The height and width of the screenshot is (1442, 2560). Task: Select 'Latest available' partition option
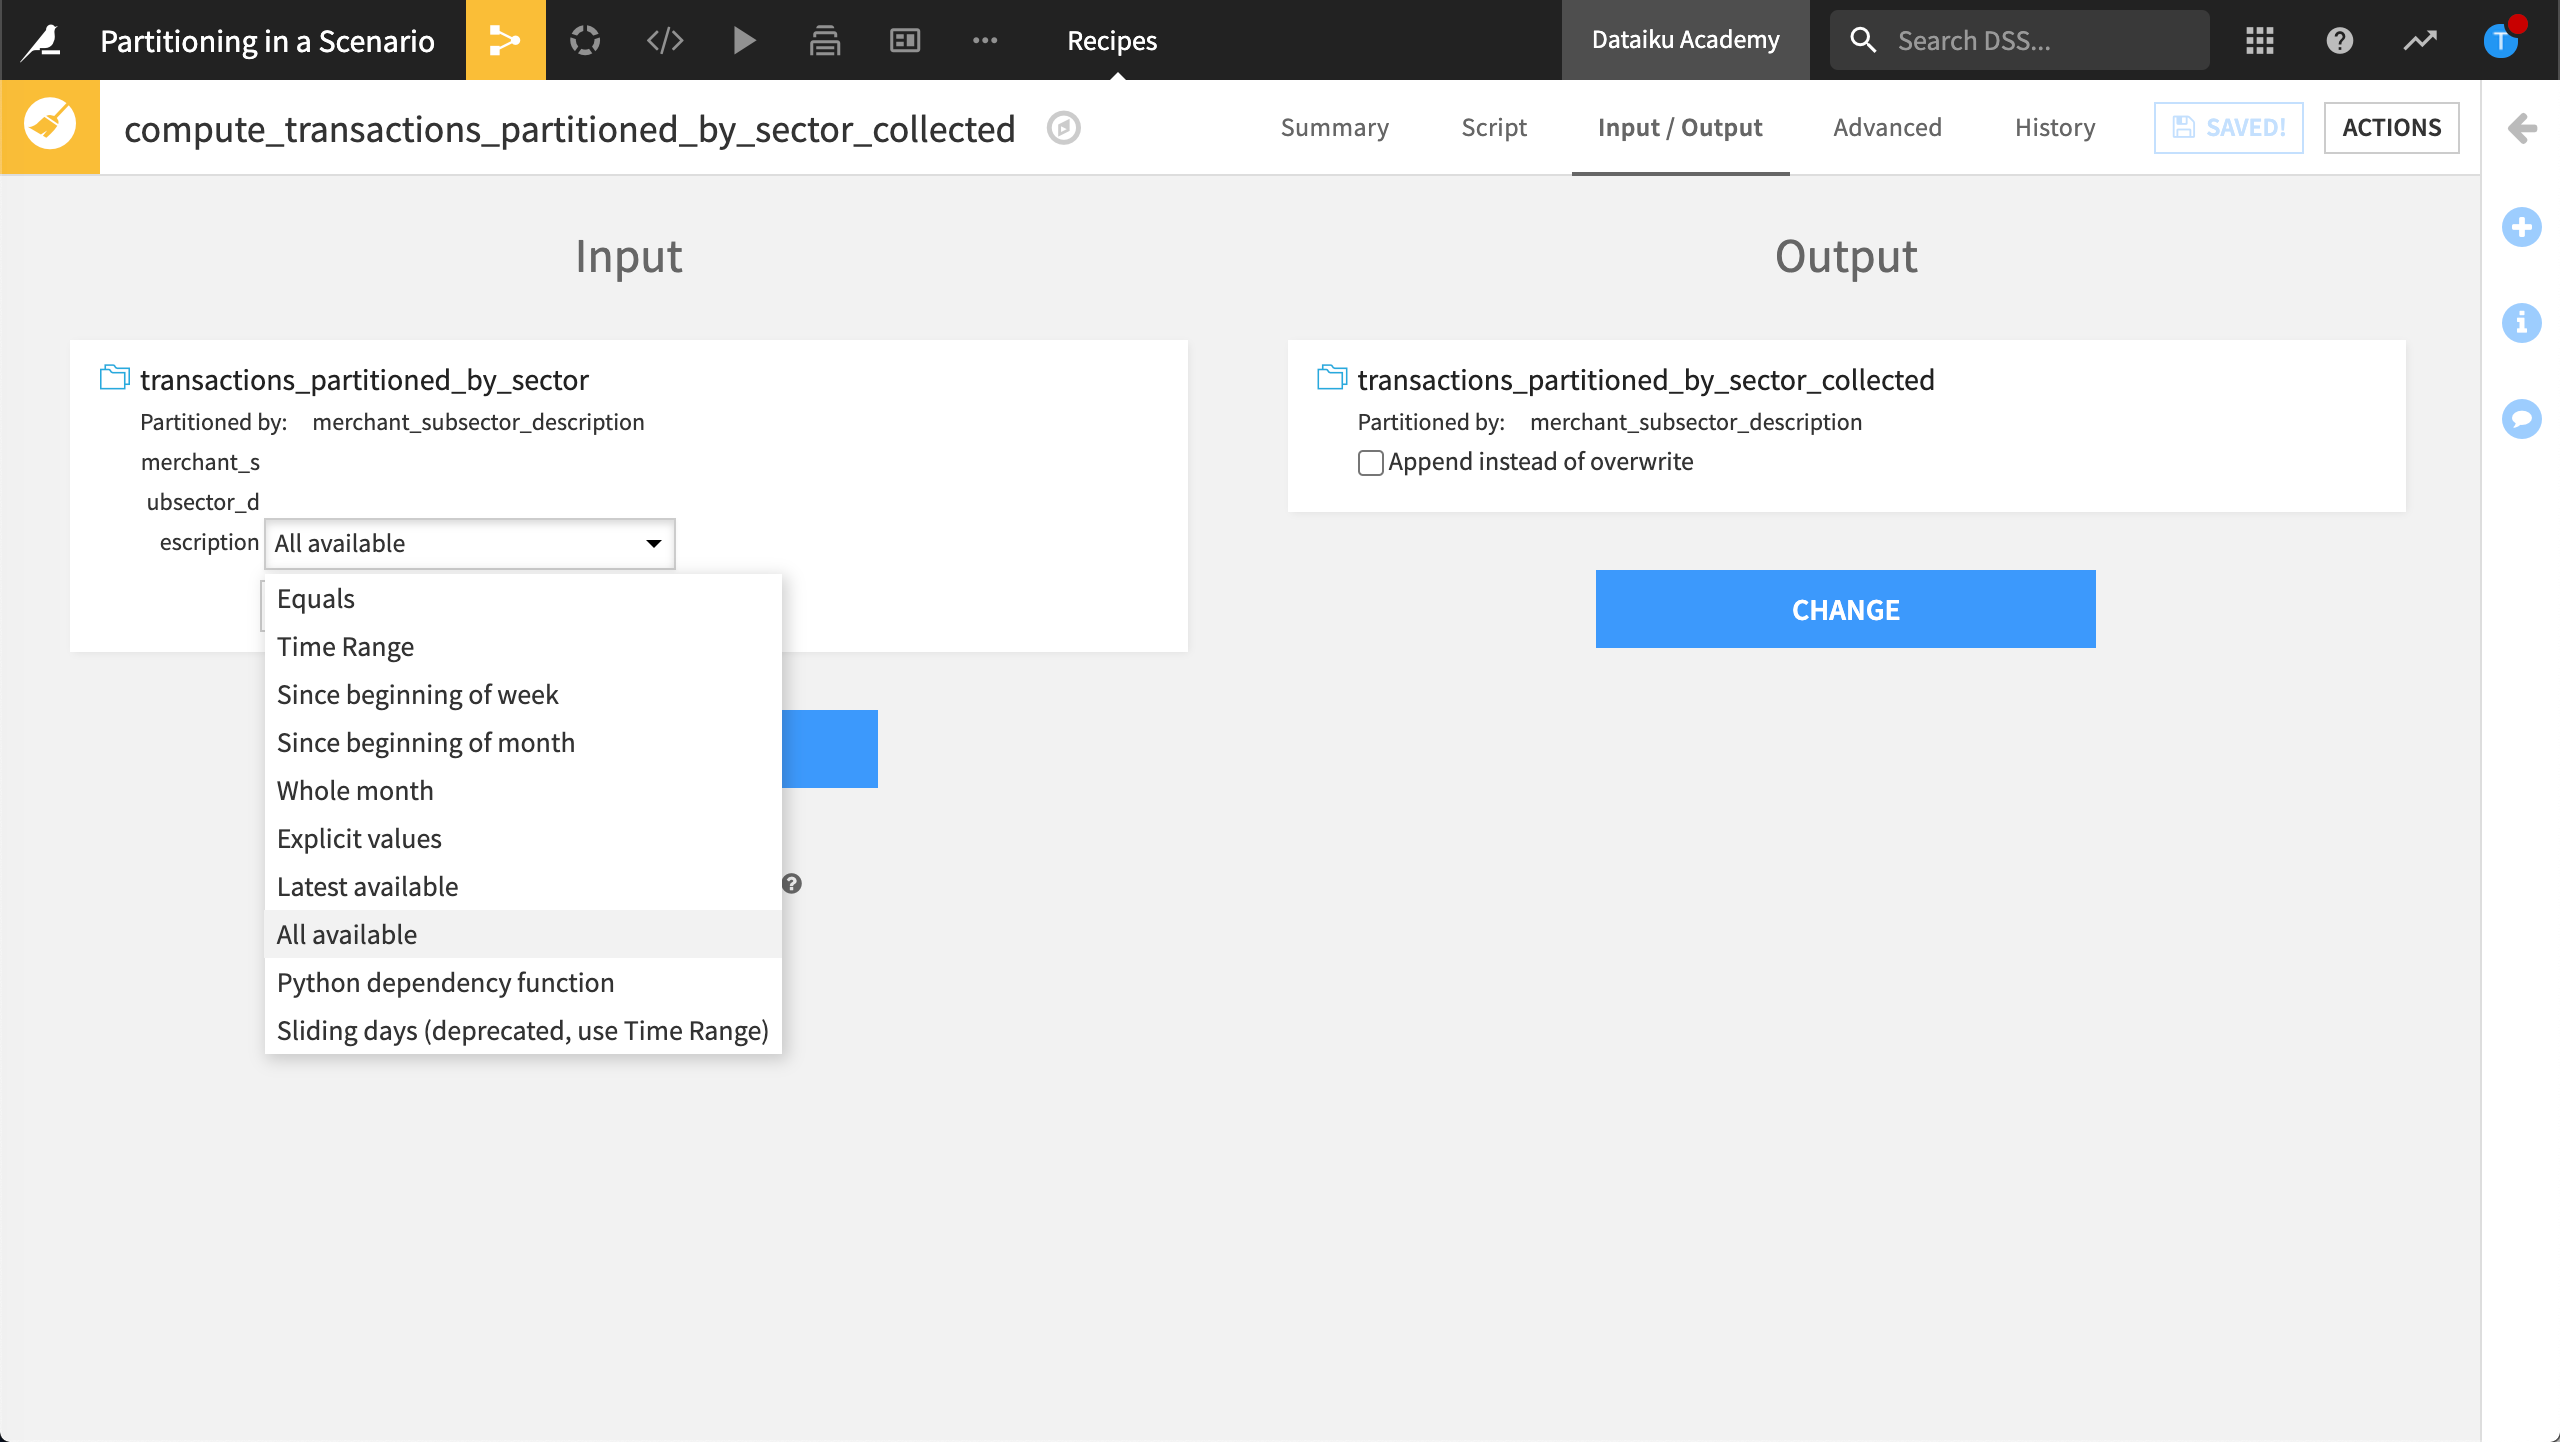367,885
